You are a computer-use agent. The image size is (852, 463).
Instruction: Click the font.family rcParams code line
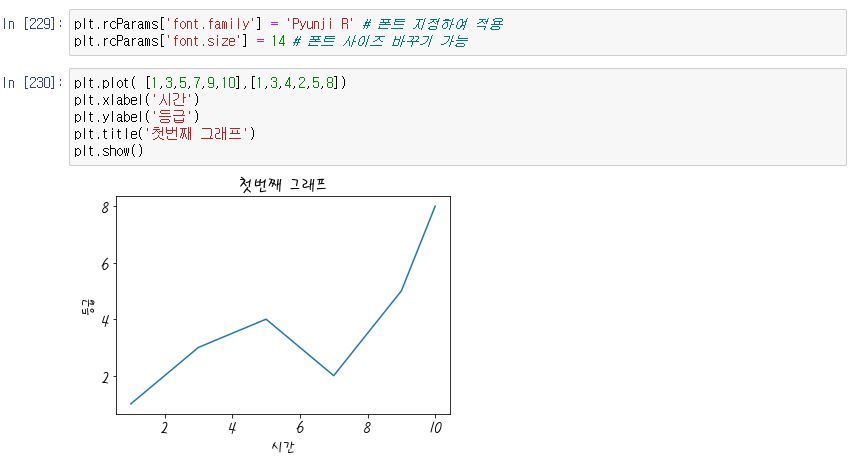tap(289, 24)
